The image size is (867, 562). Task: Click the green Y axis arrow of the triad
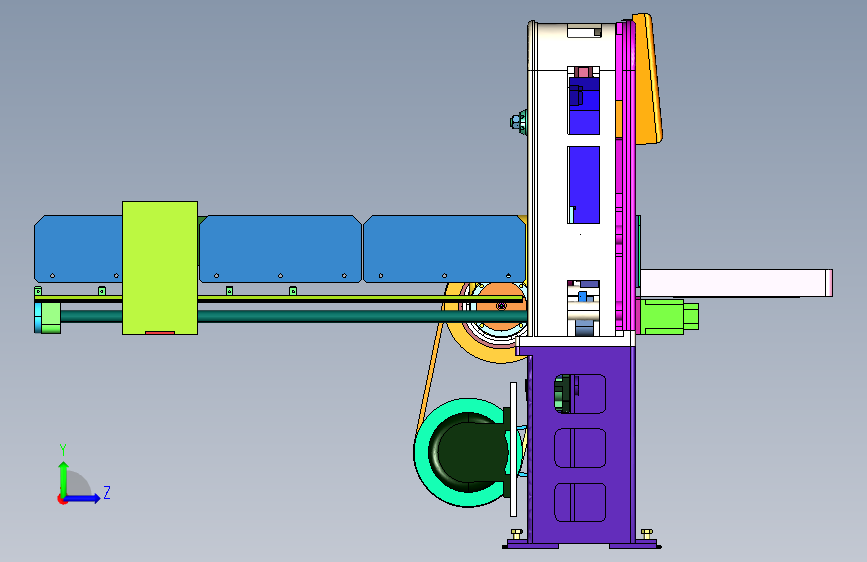64,478
